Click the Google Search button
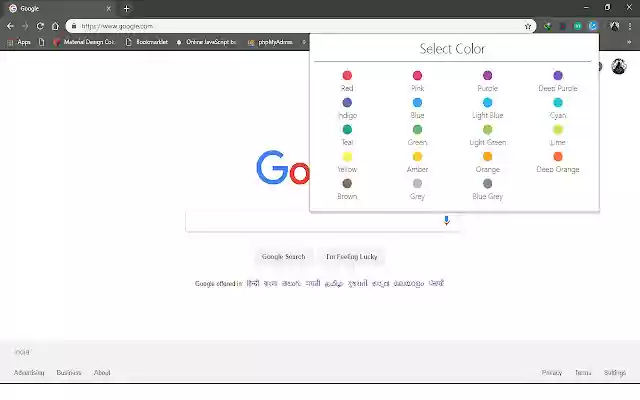 (283, 257)
